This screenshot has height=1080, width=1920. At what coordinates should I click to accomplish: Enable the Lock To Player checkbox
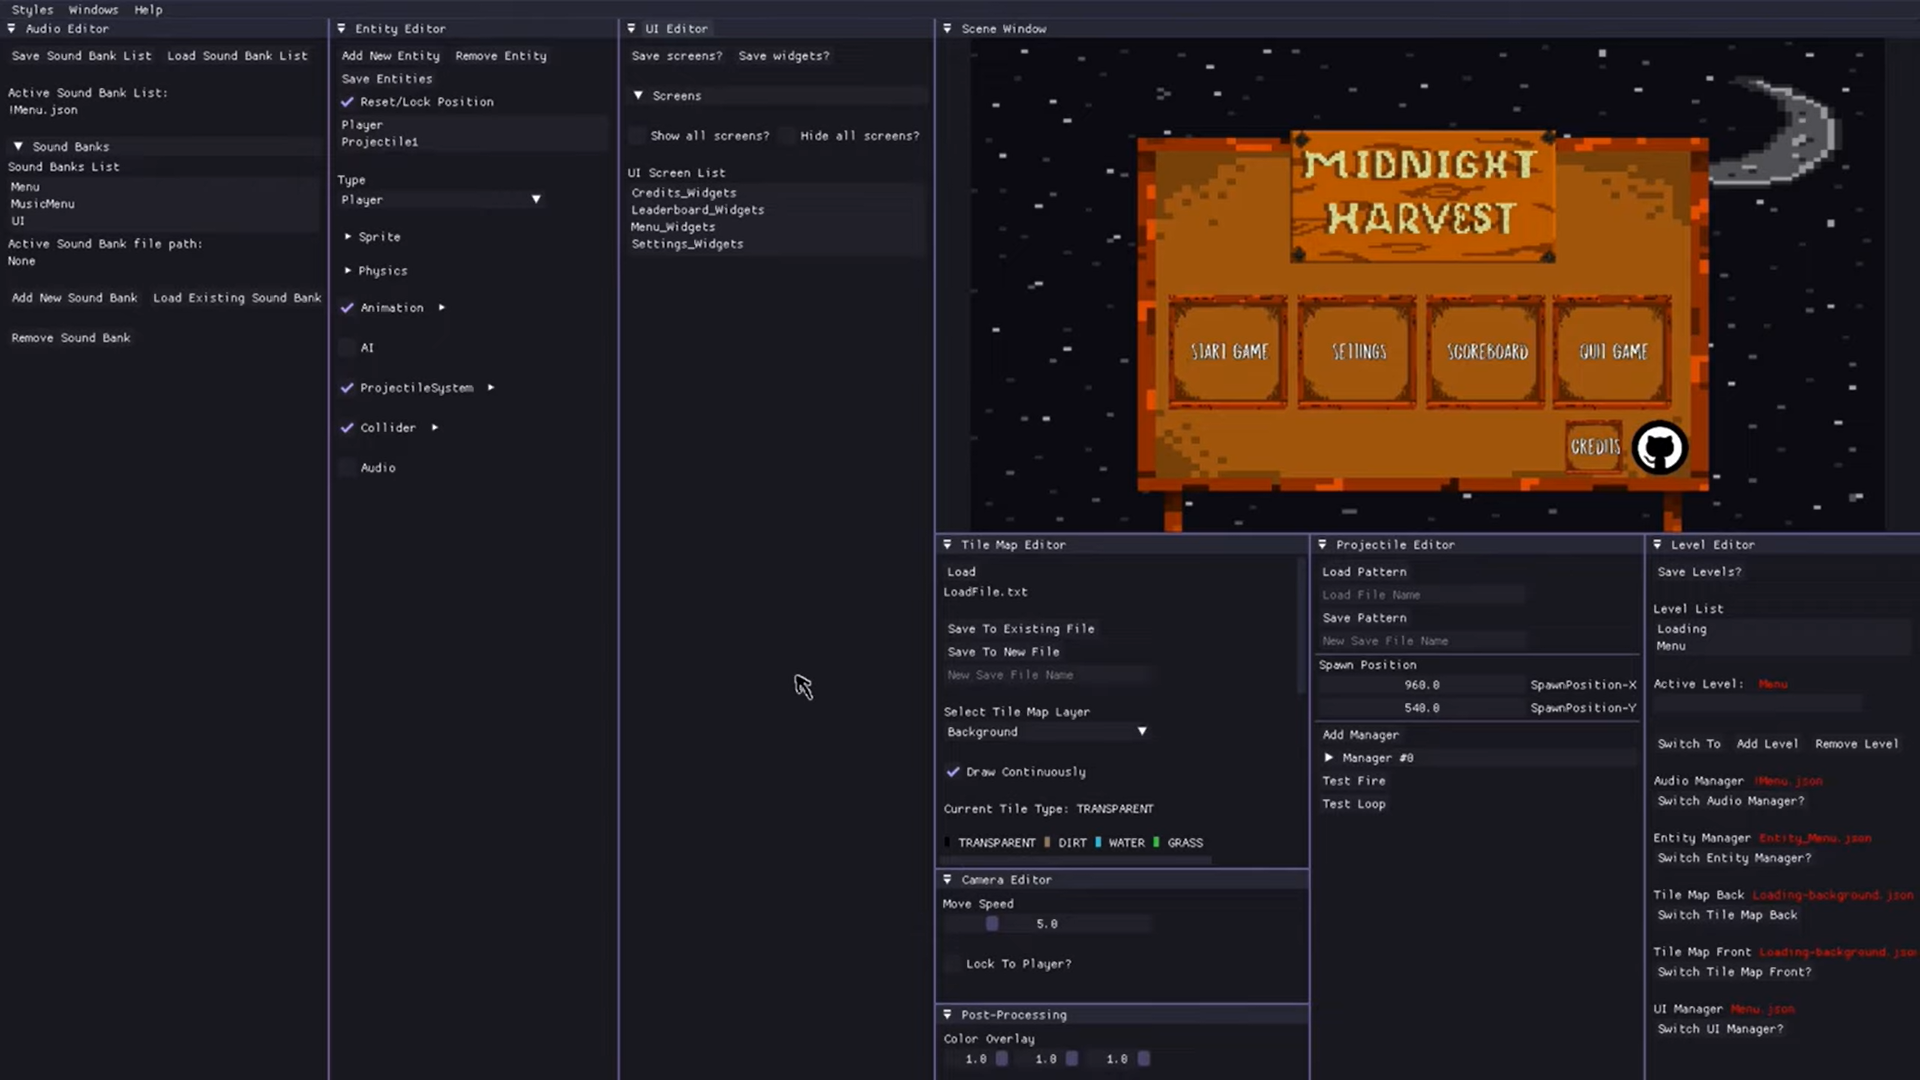point(953,964)
